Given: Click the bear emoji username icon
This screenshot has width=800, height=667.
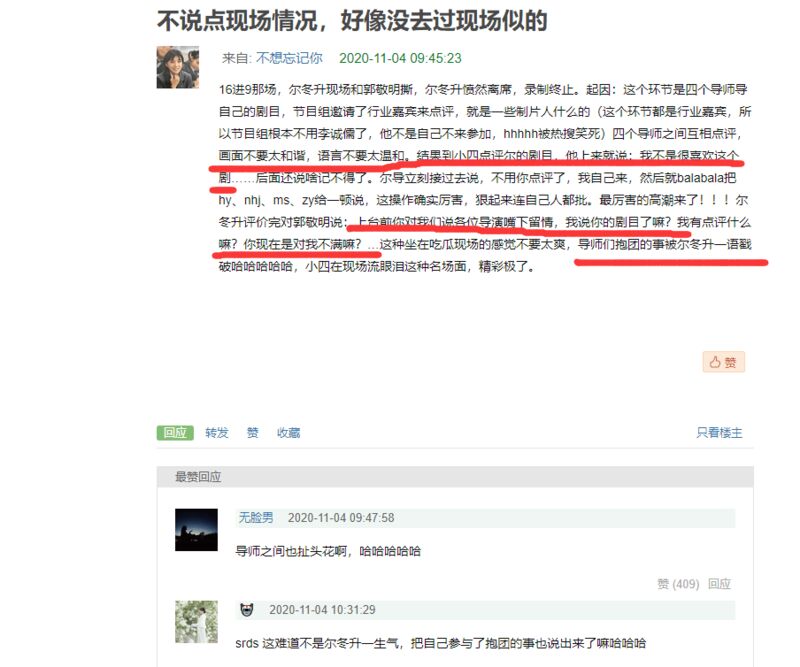Looking at the screenshot, I should click(x=246, y=609).
